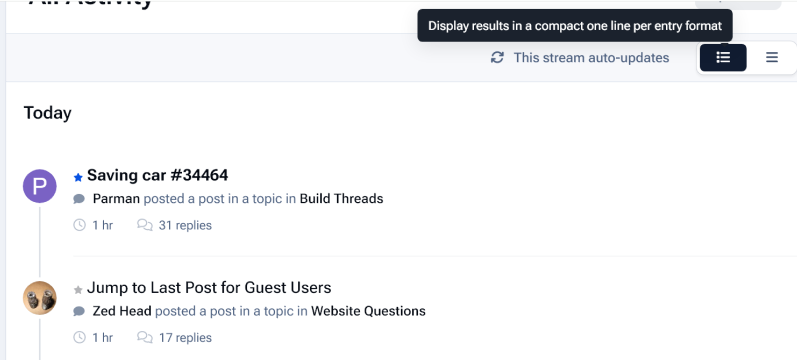797x360 pixels.
Task: Switch to condensed one-line view
Action: coord(723,57)
